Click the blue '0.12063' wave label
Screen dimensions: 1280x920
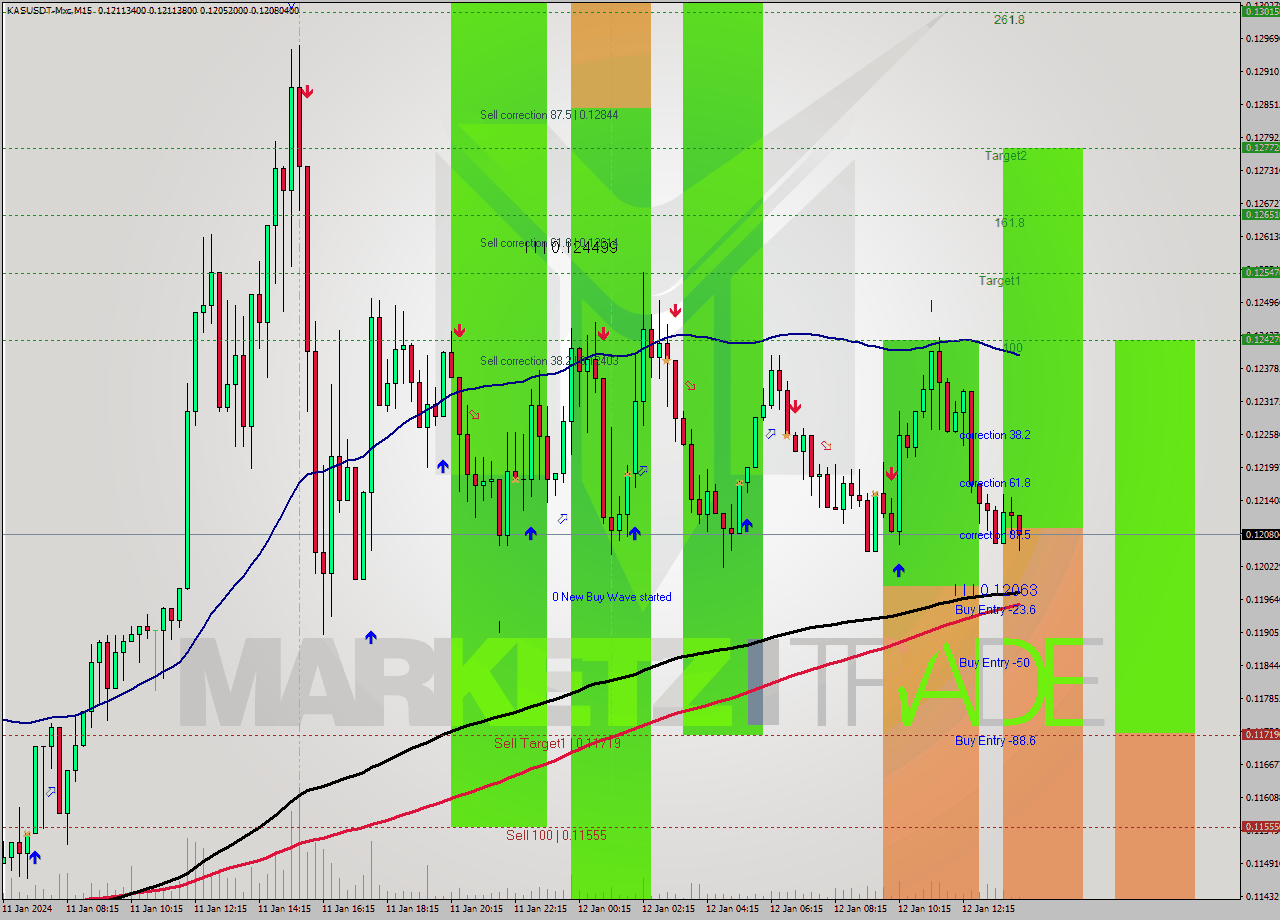(995, 591)
